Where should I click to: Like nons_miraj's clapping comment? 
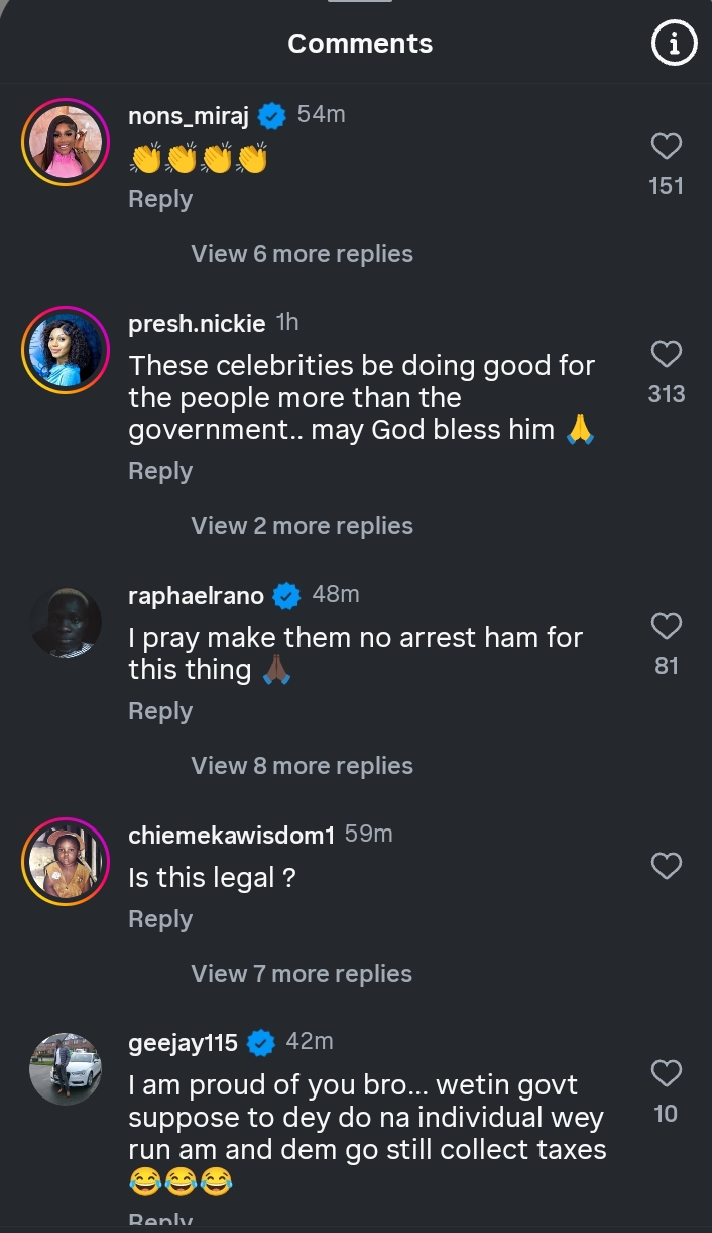666,147
